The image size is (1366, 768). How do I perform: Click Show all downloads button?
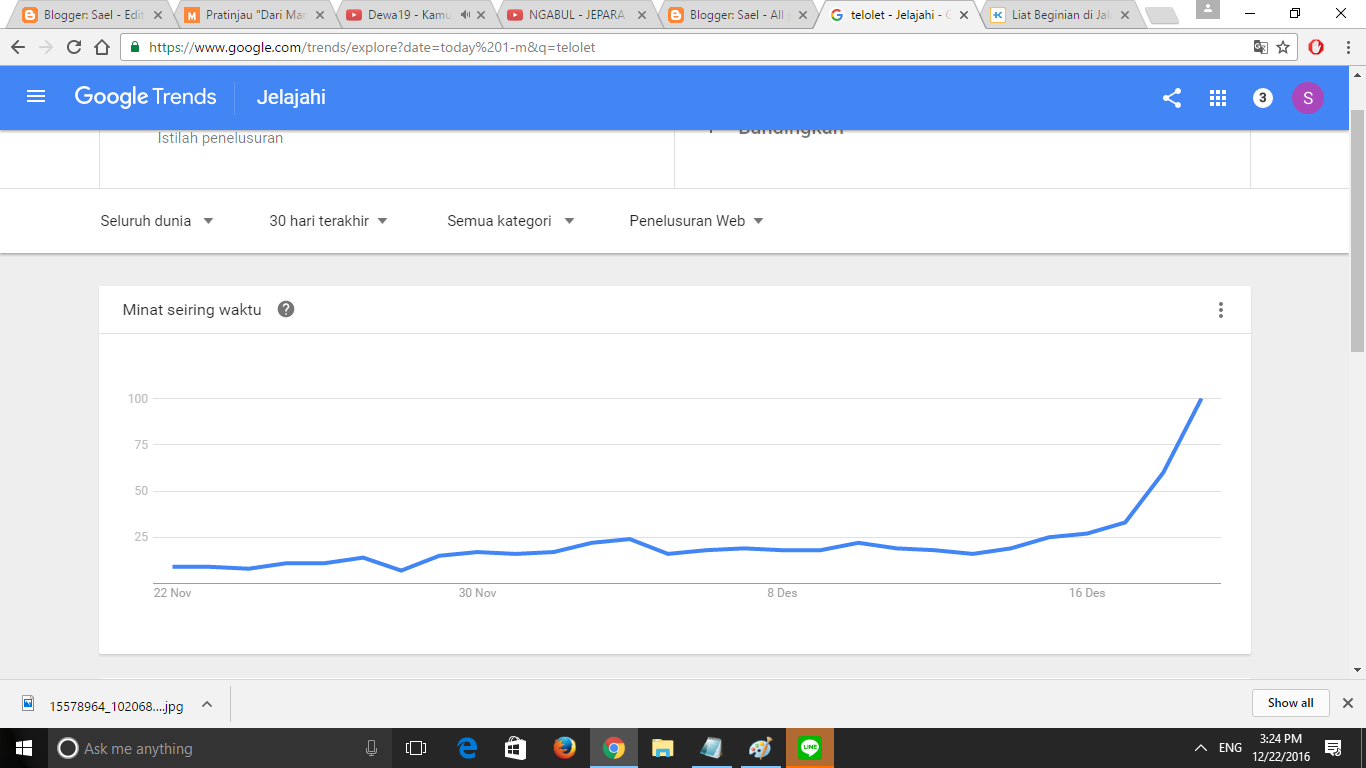[x=1290, y=703]
